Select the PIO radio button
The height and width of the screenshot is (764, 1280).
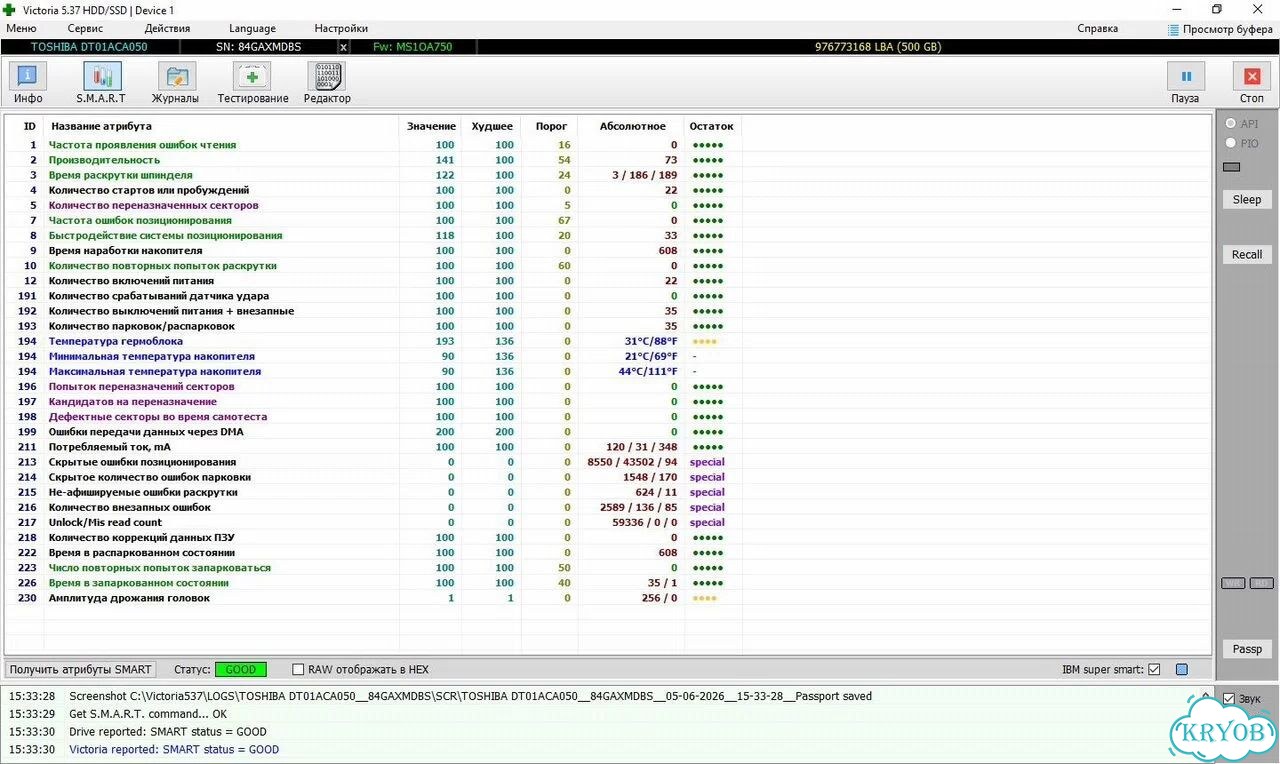(x=1231, y=143)
